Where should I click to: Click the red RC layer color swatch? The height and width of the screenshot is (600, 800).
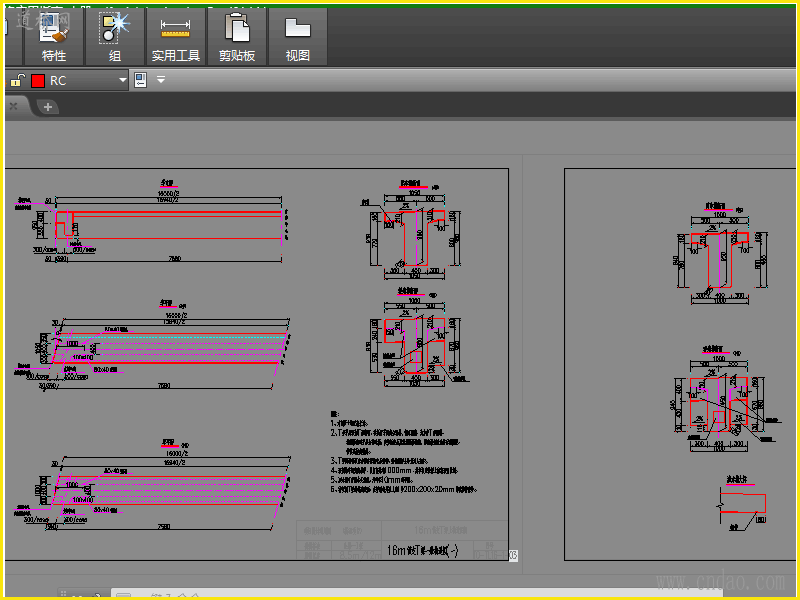pyautogui.click(x=38, y=80)
